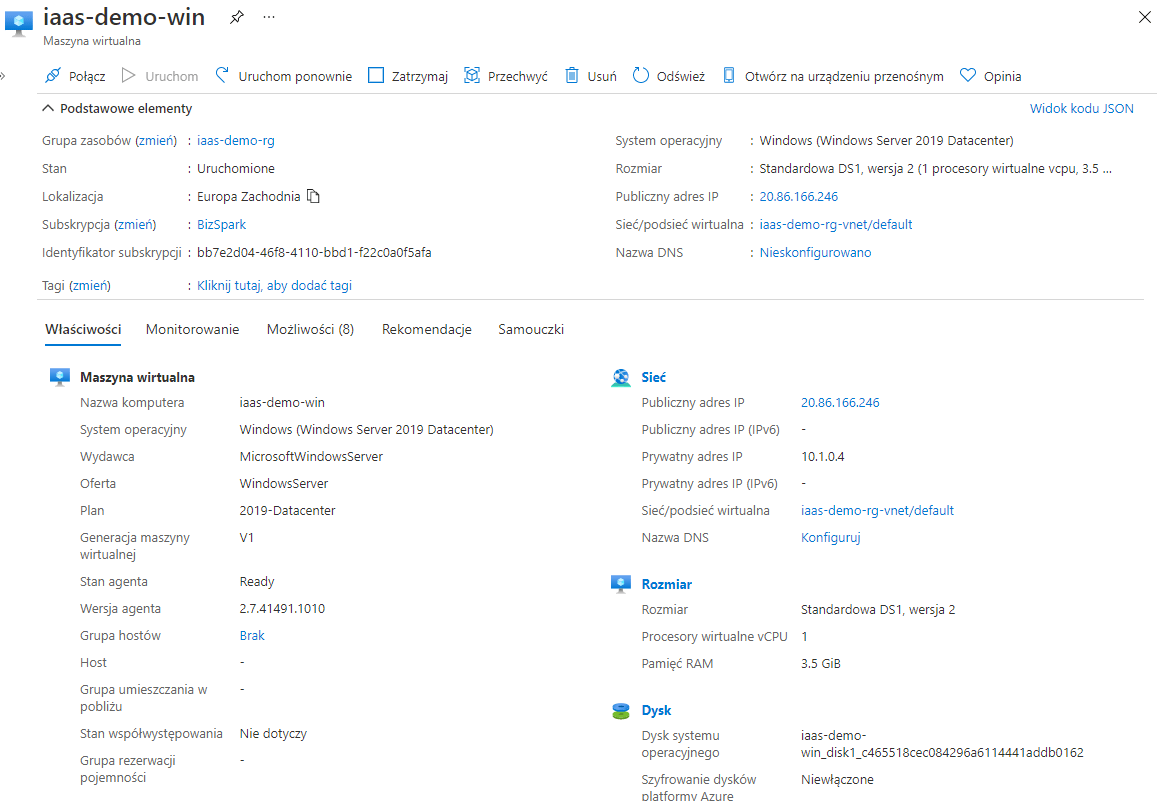Open the Dysk section heading
The image size is (1157, 801).
[x=656, y=710]
